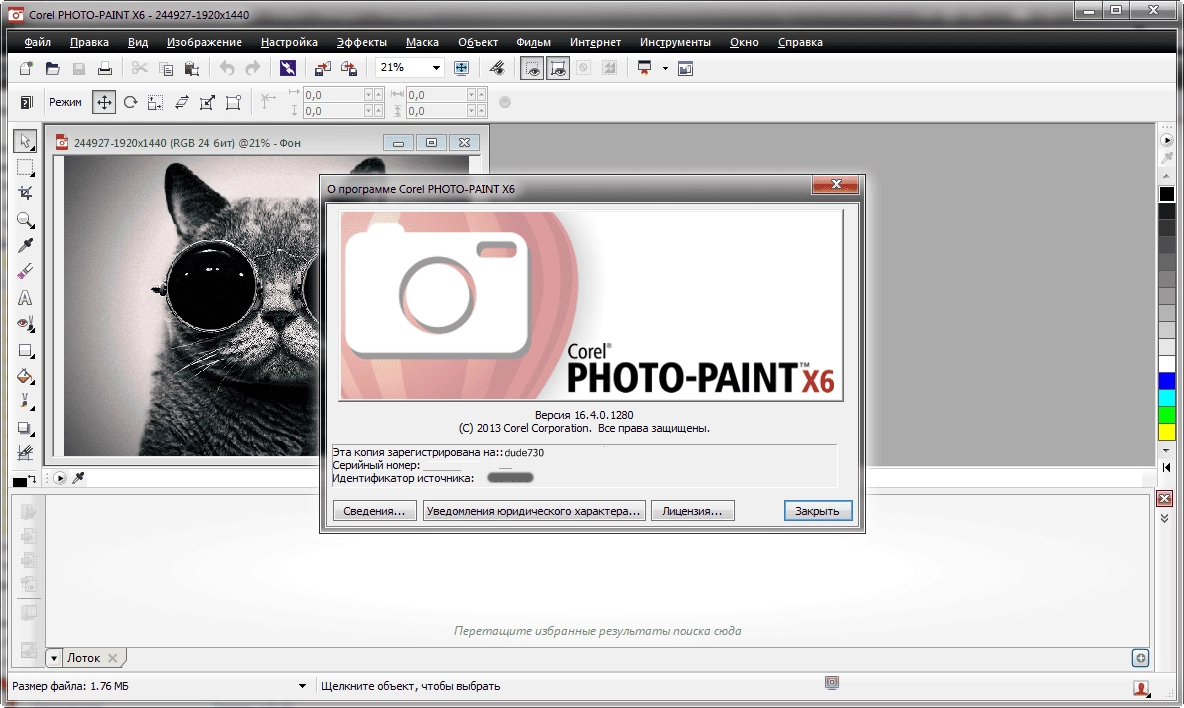Open the Лоток tray dropdown arrow
This screenshot has height=708, width=1184.
[x=54, y=658]
